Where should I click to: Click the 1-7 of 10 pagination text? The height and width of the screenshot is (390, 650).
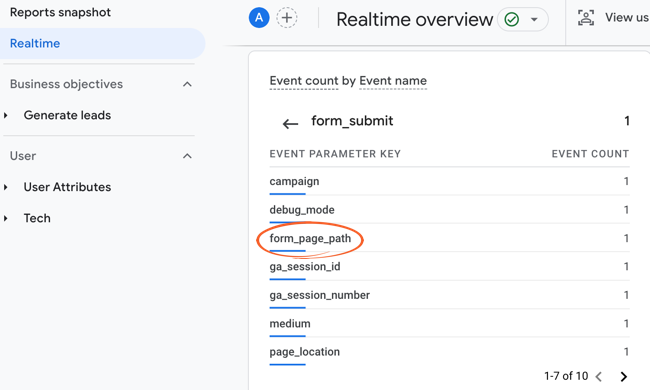[566, 376]
